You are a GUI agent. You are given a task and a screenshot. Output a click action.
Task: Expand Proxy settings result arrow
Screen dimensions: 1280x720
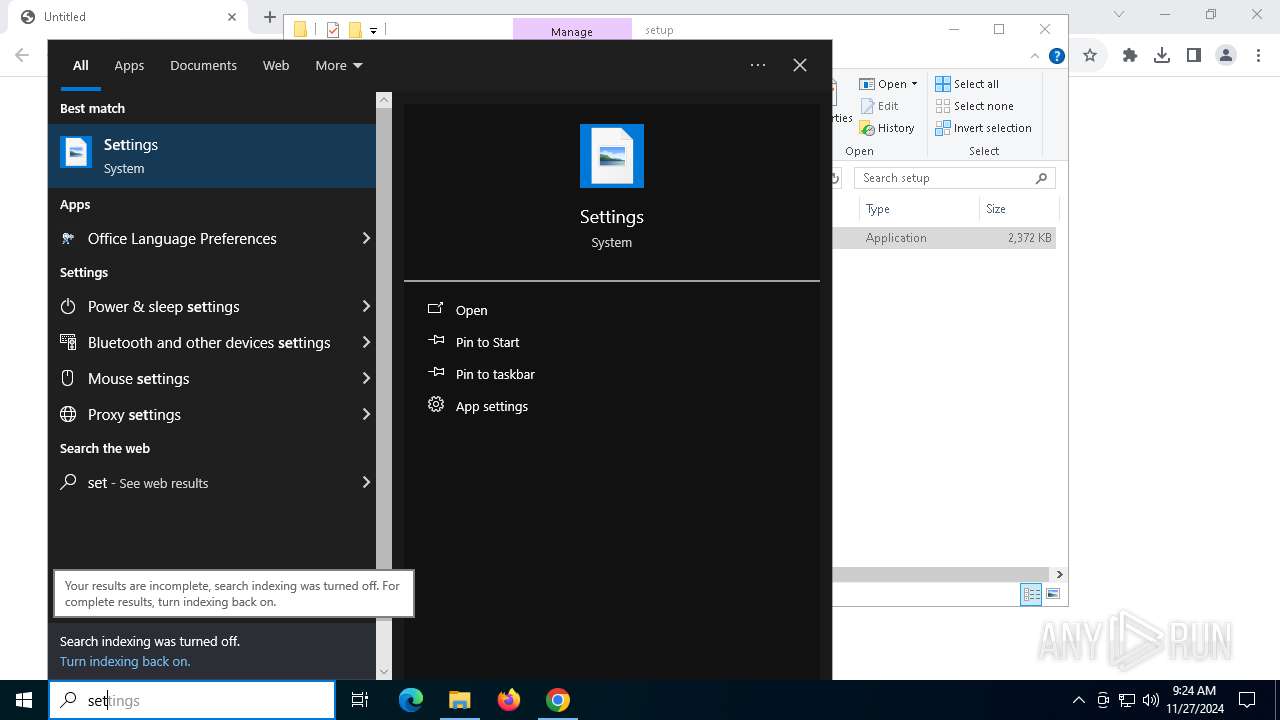(x=366, y=414)
